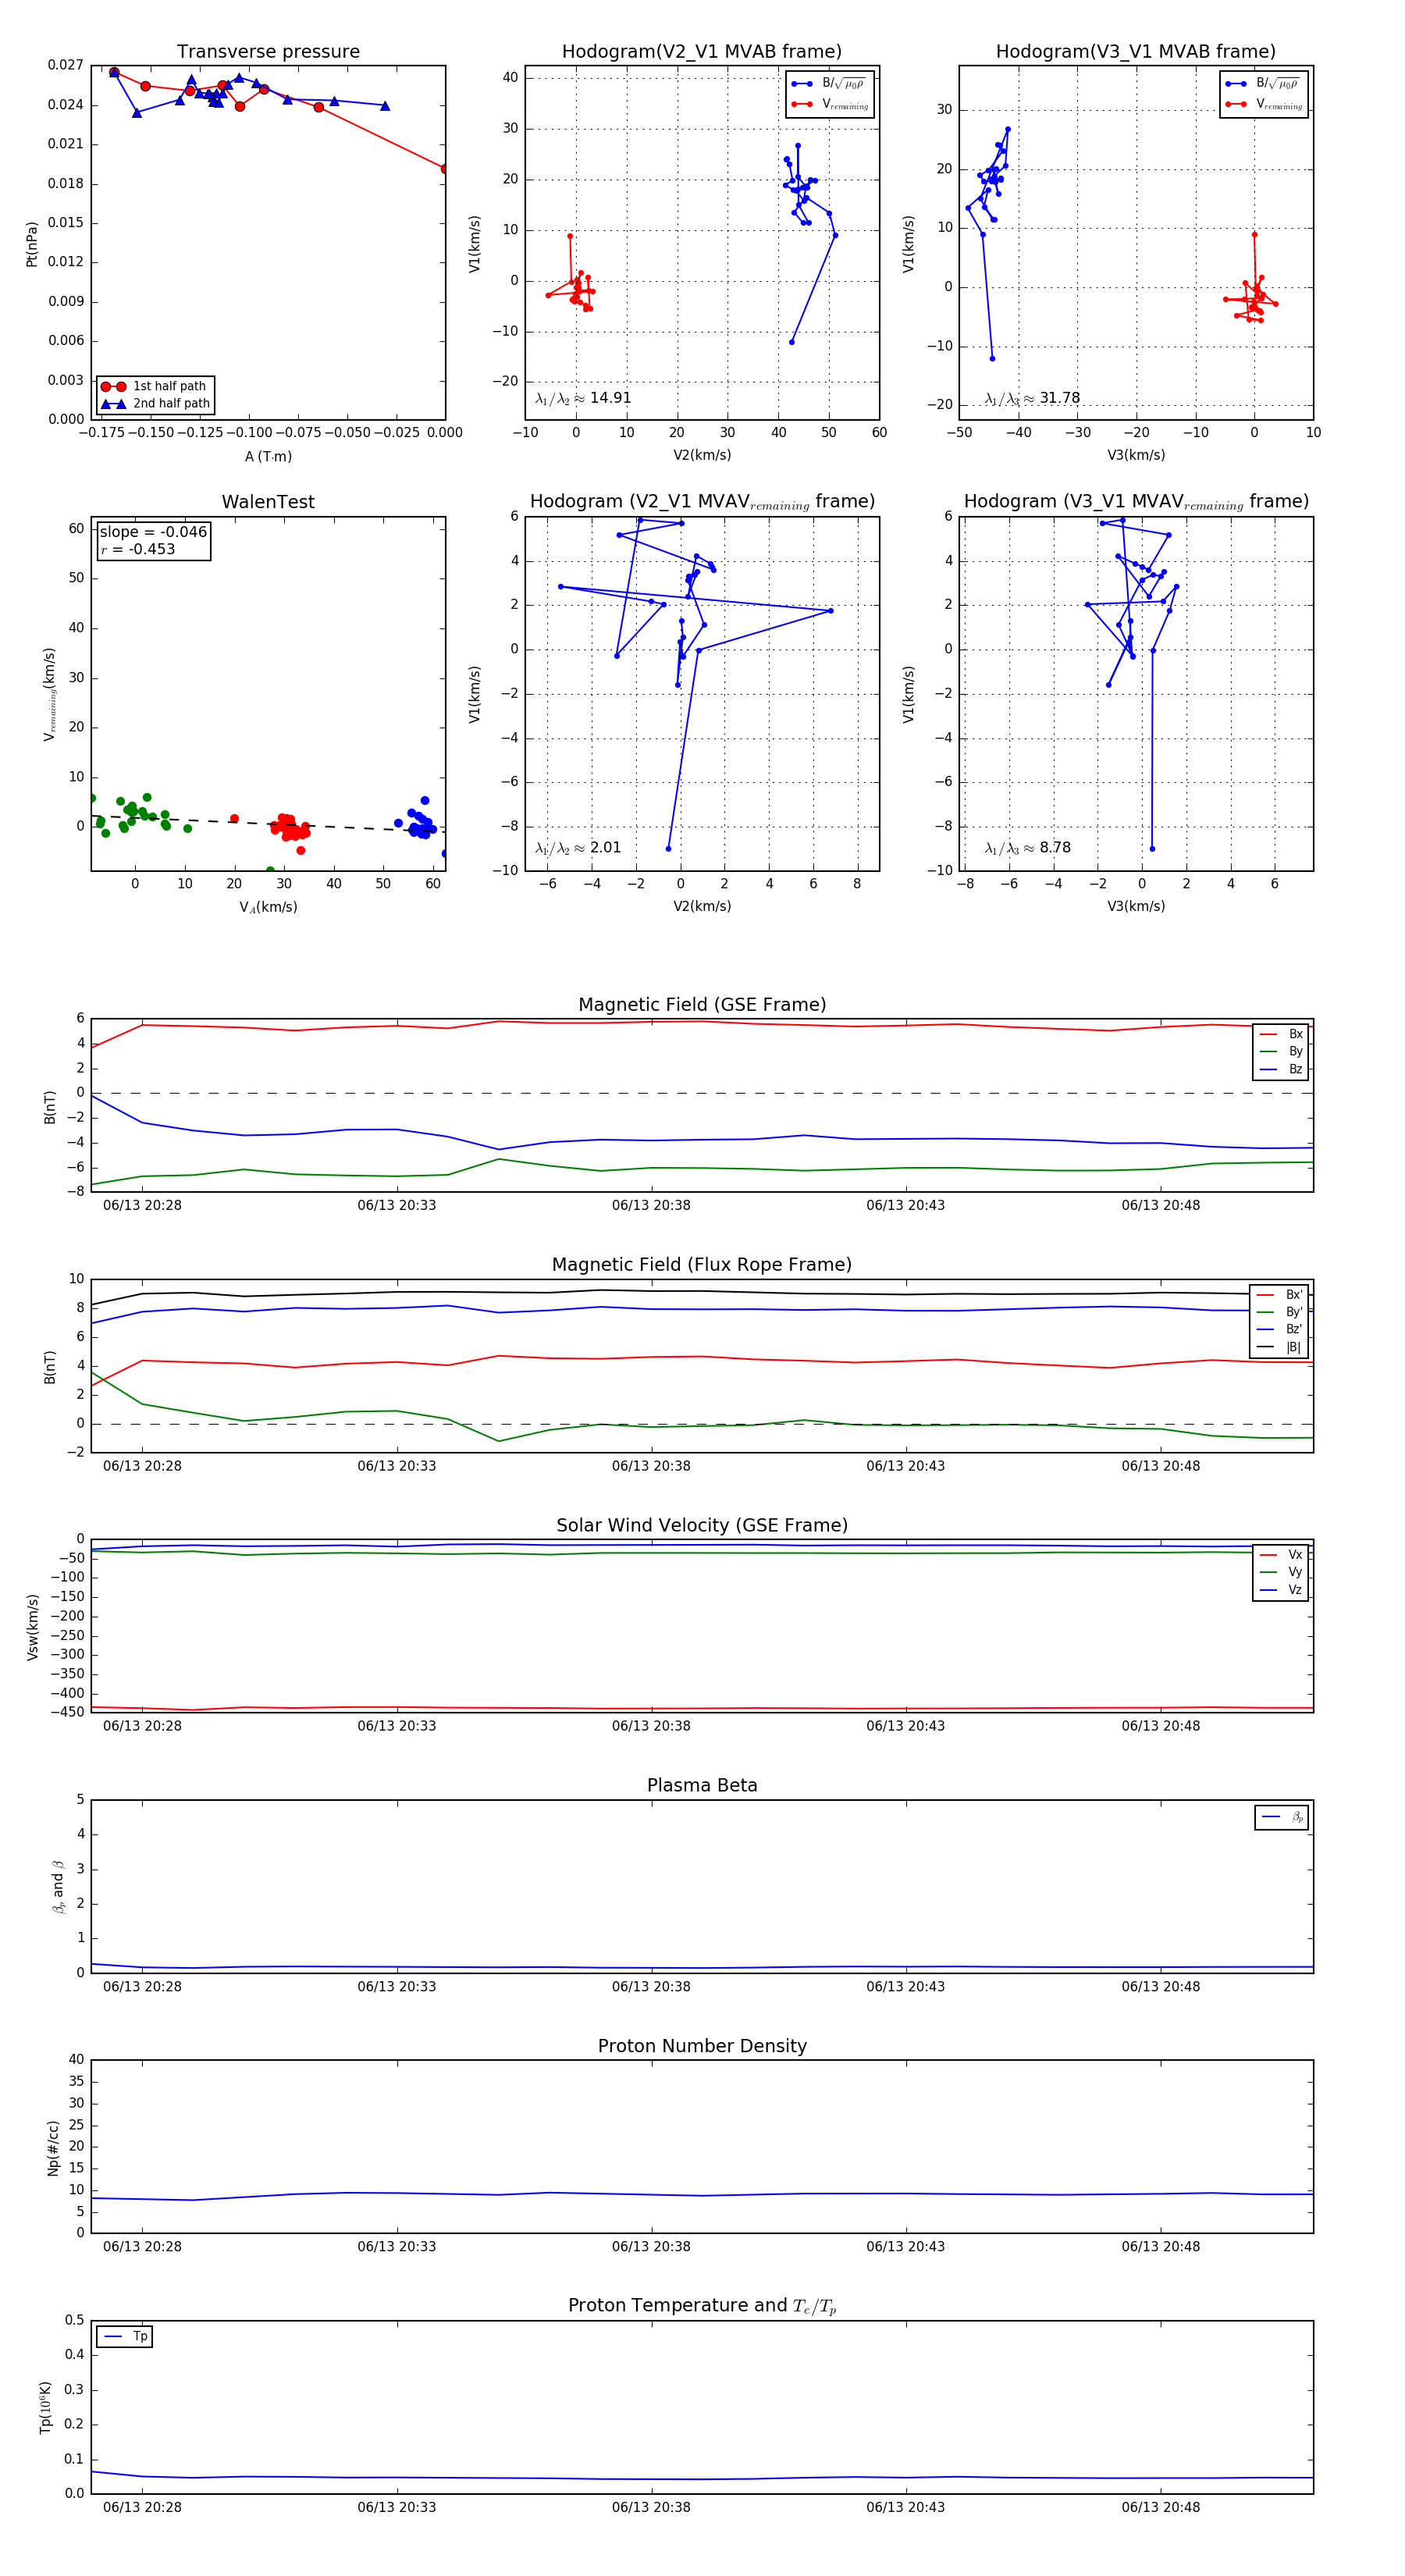Click '06/13 20:43' tick under Proton Number Density plot
This screenshot has height=2576, width=1405.
pos(906,2246)
